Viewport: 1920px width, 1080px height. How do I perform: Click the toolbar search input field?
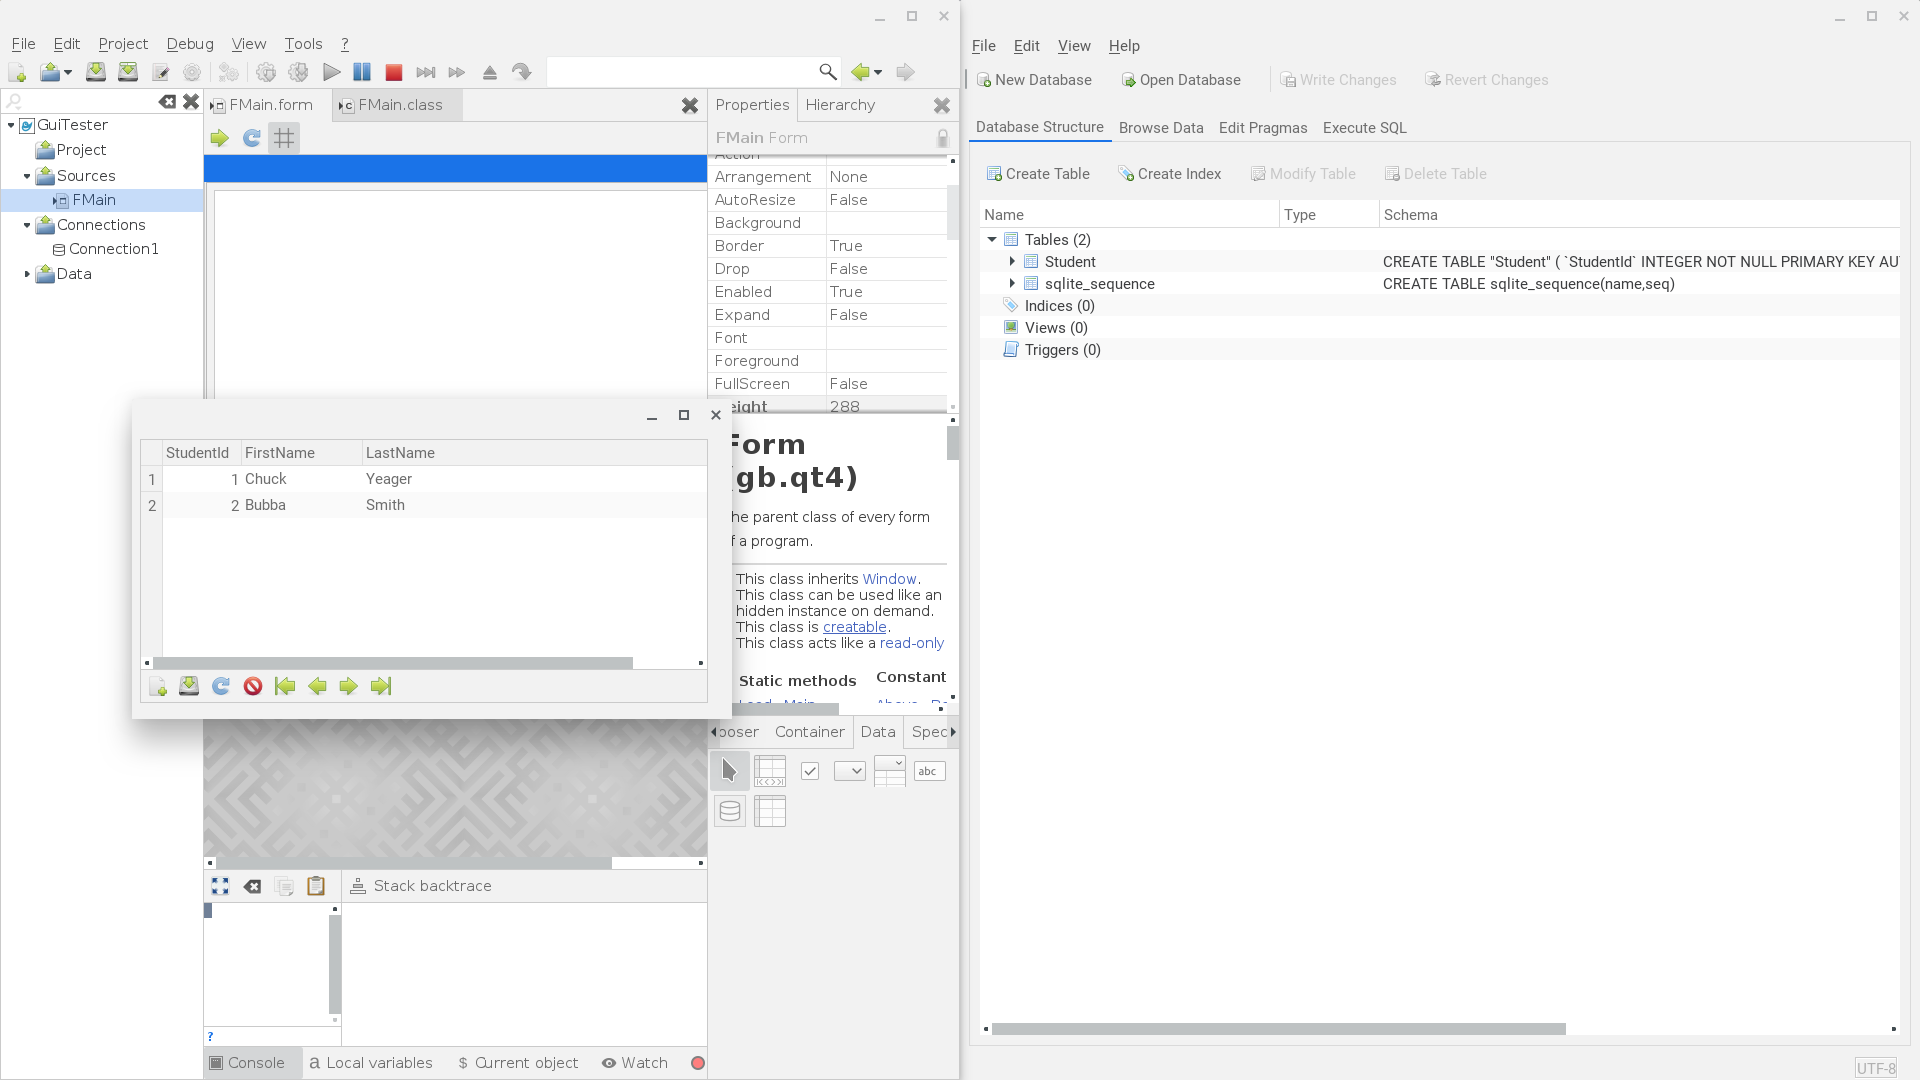point(682,72)
